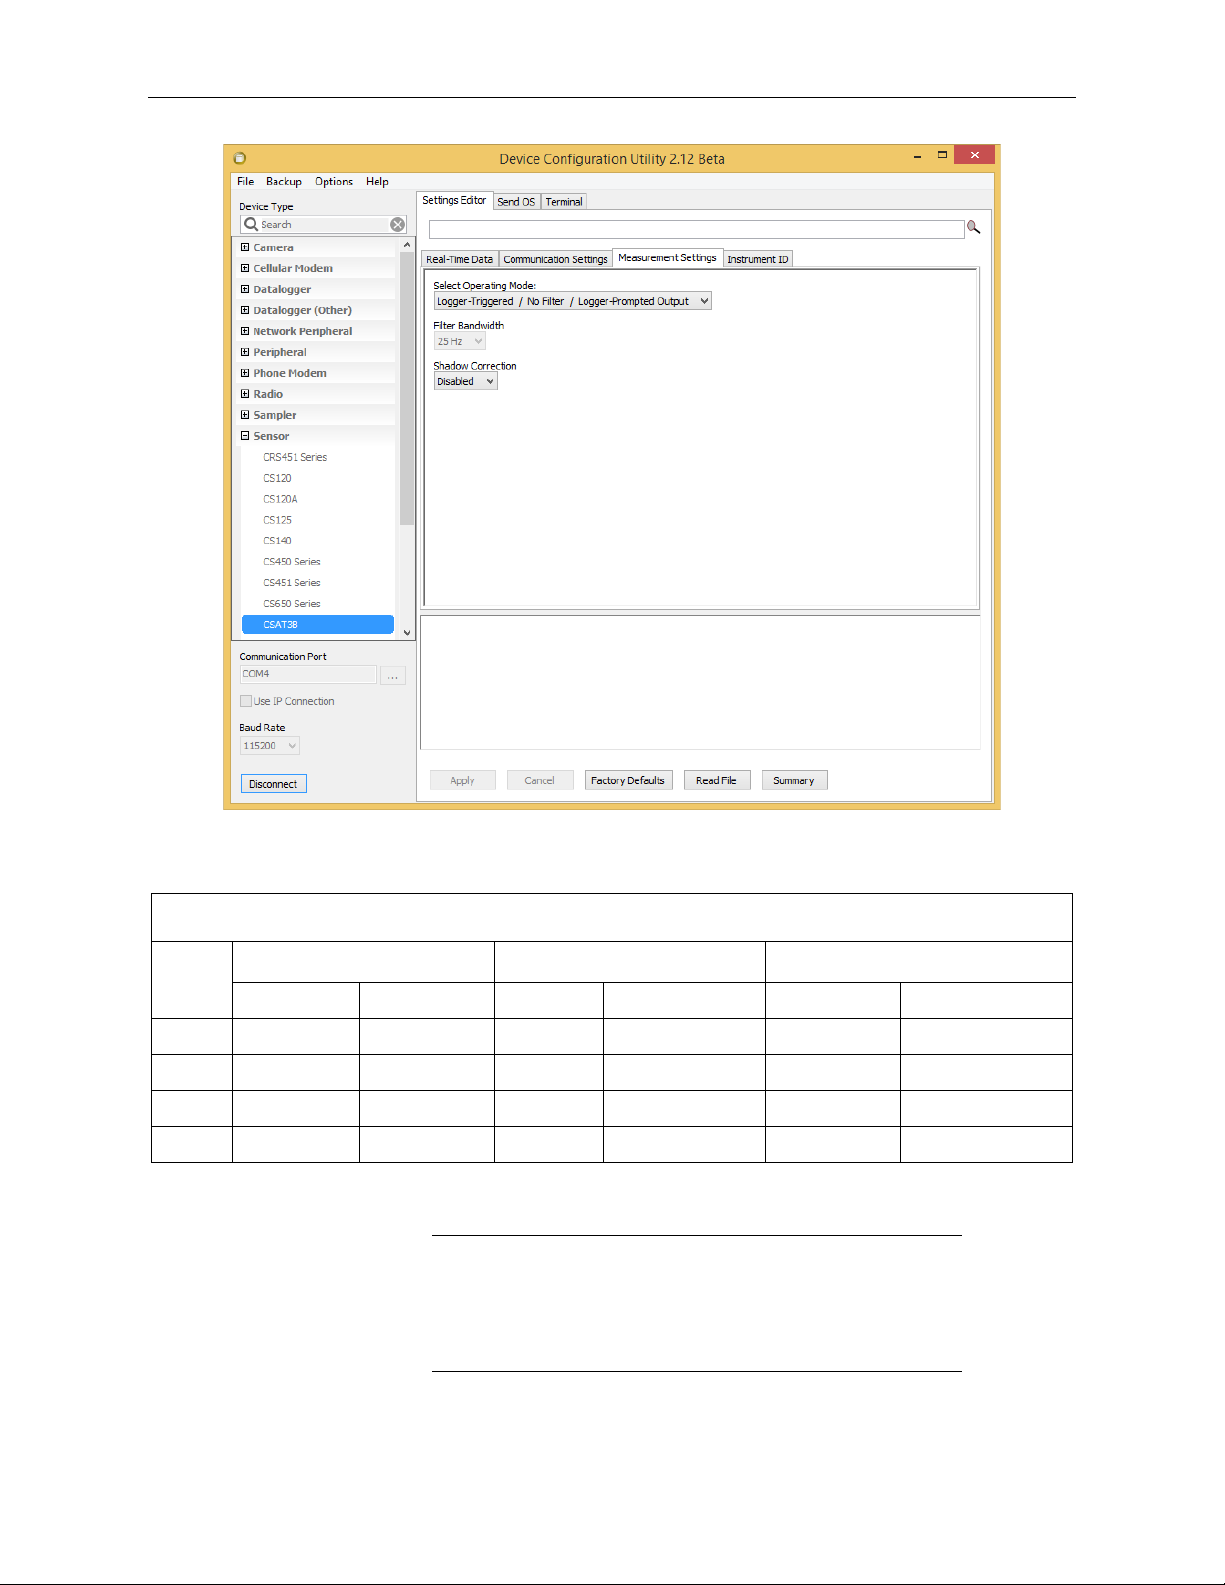Open the File menu
This screenshot has height=1585, width=1225.
click(x=245, y=181)
